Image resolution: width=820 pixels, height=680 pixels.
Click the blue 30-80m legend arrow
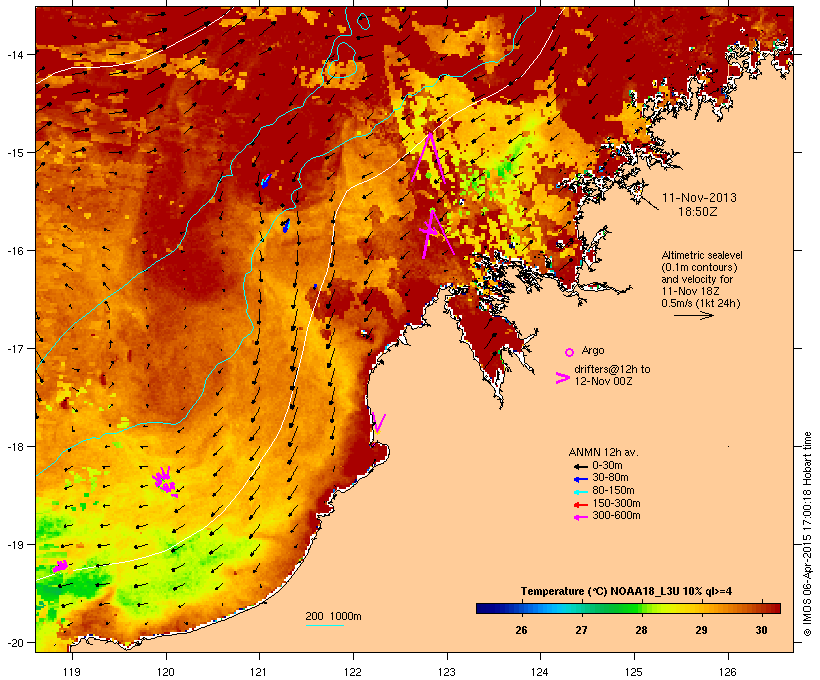pyautogui.click(x=580, y=479)
